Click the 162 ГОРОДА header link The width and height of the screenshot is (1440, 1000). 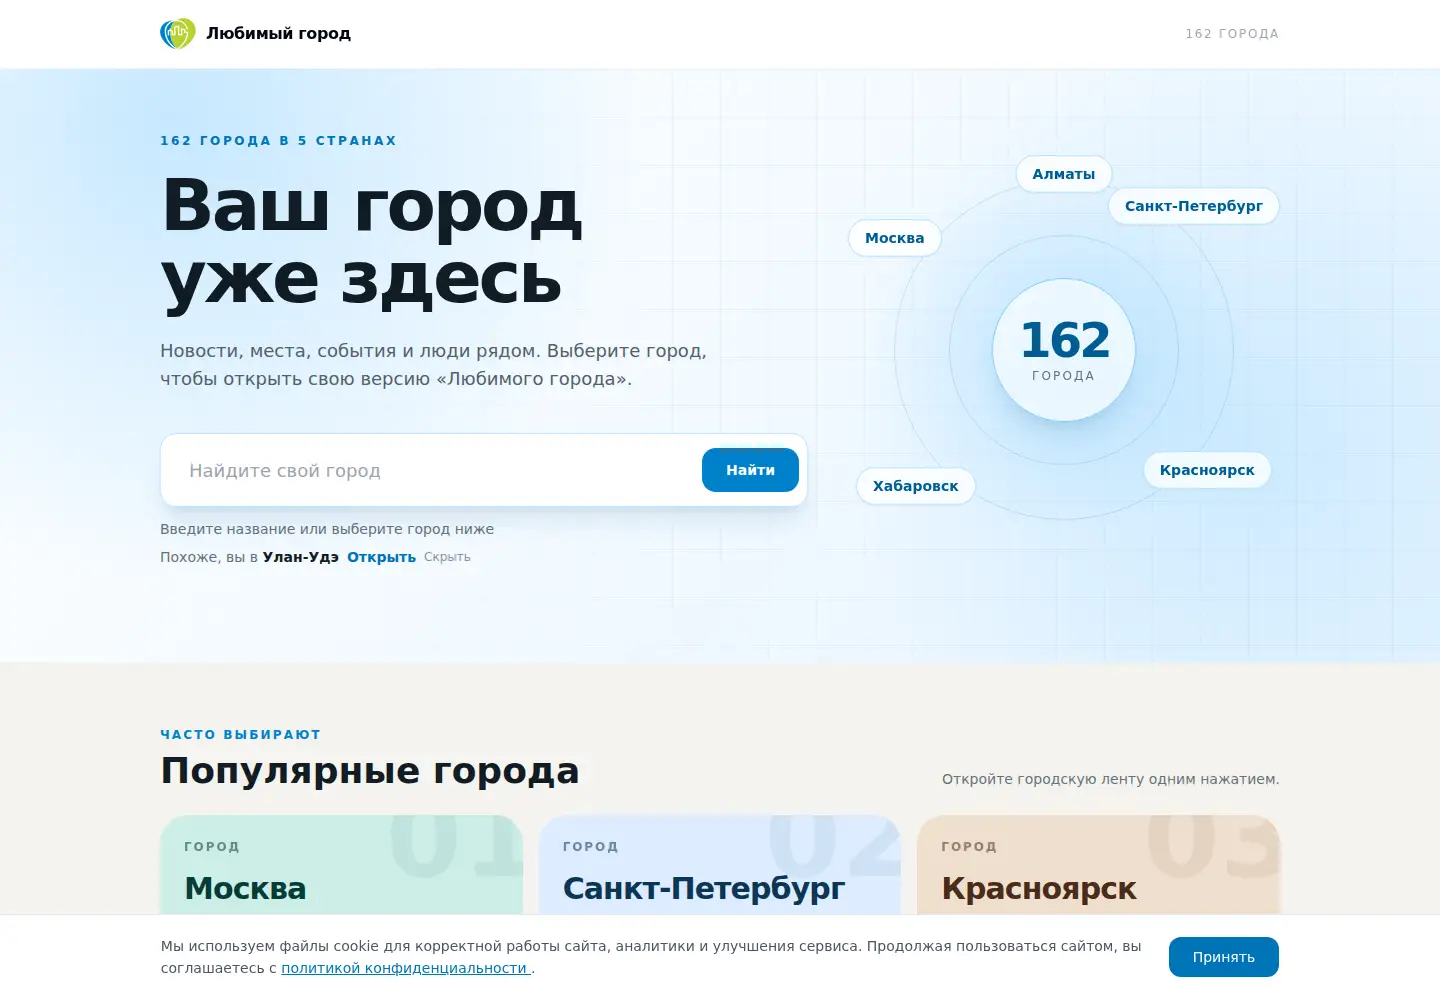tap(1232, 34)
